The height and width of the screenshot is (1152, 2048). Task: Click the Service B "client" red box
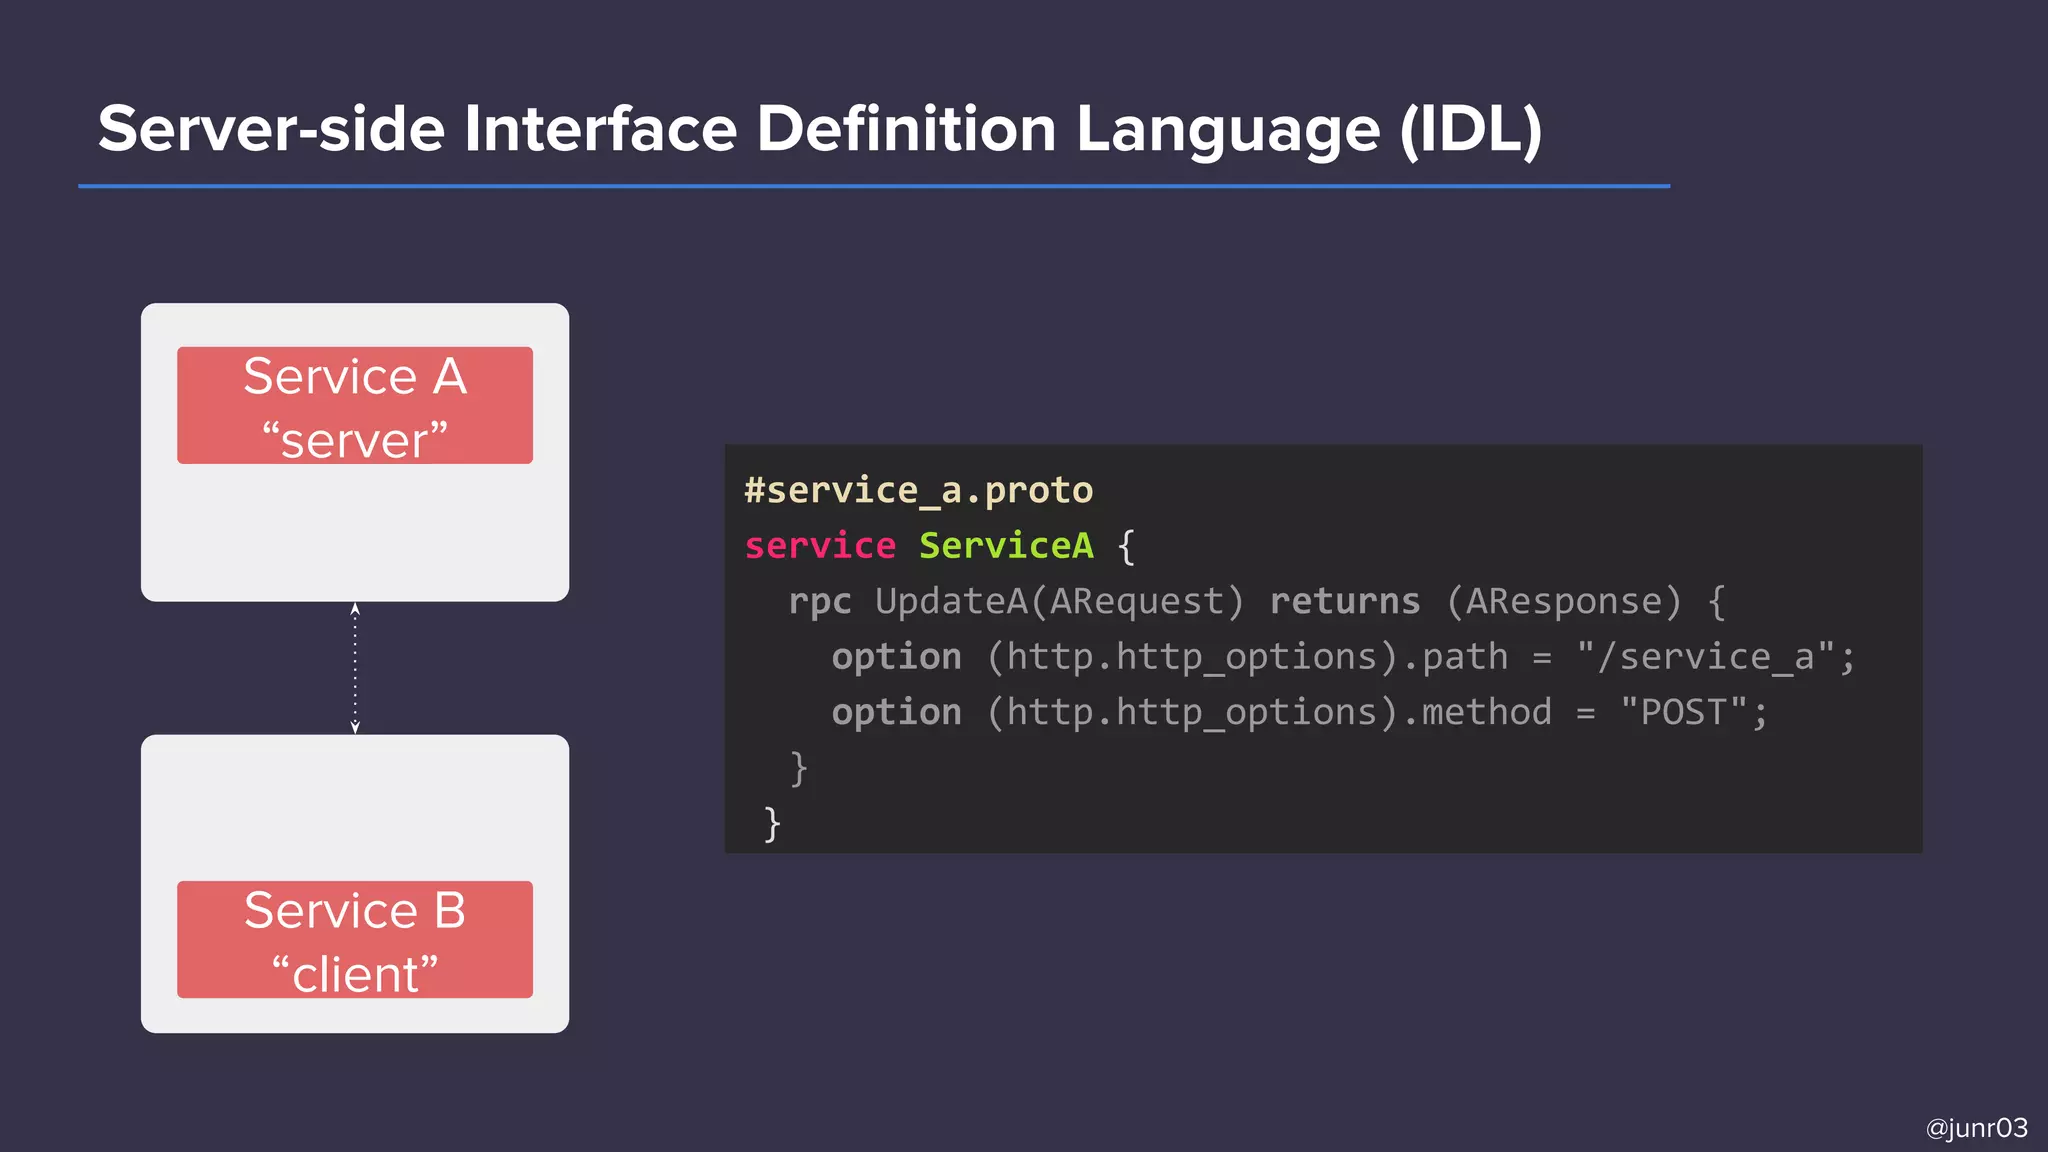pyautogui.click(x=355, y=939)
